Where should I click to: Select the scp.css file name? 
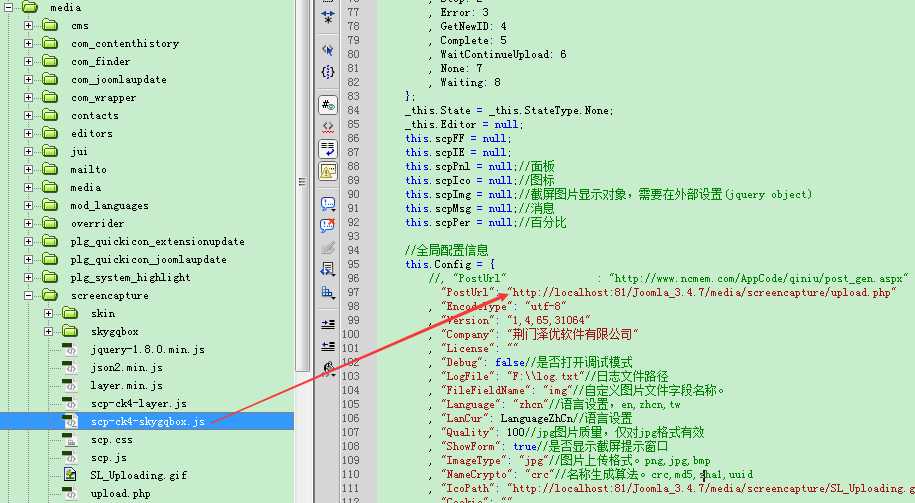112,440
